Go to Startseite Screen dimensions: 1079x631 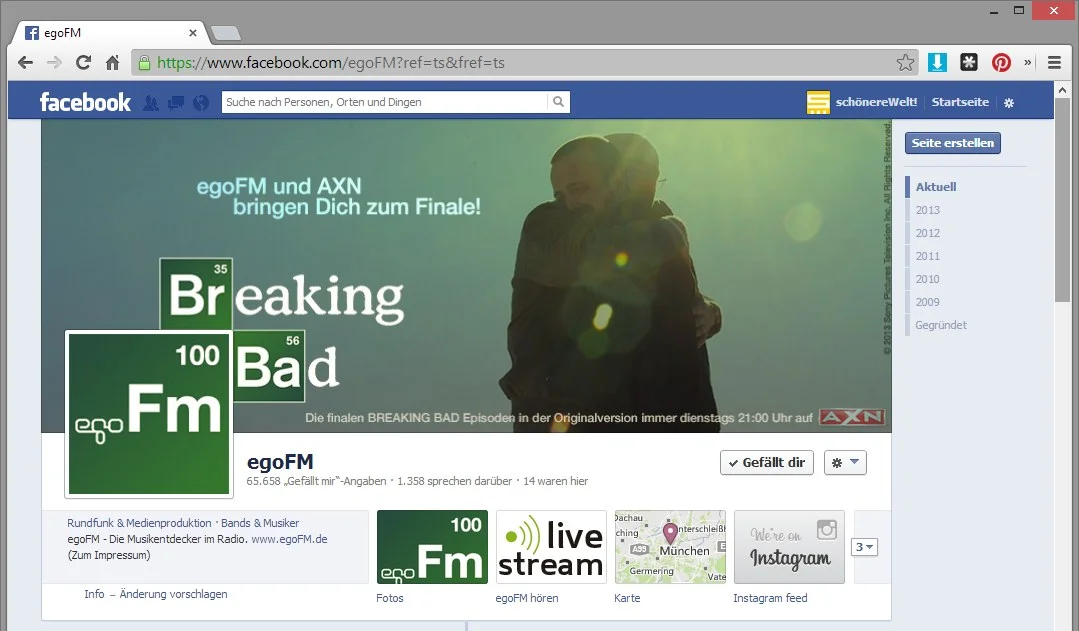[960, 102]
